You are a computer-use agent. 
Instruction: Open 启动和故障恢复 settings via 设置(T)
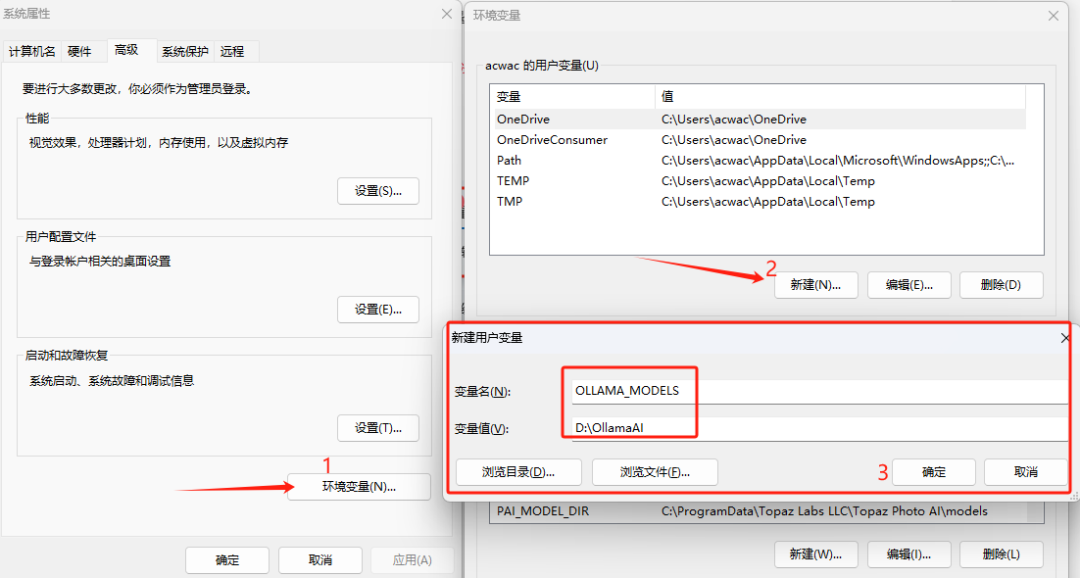coord(377,428)
